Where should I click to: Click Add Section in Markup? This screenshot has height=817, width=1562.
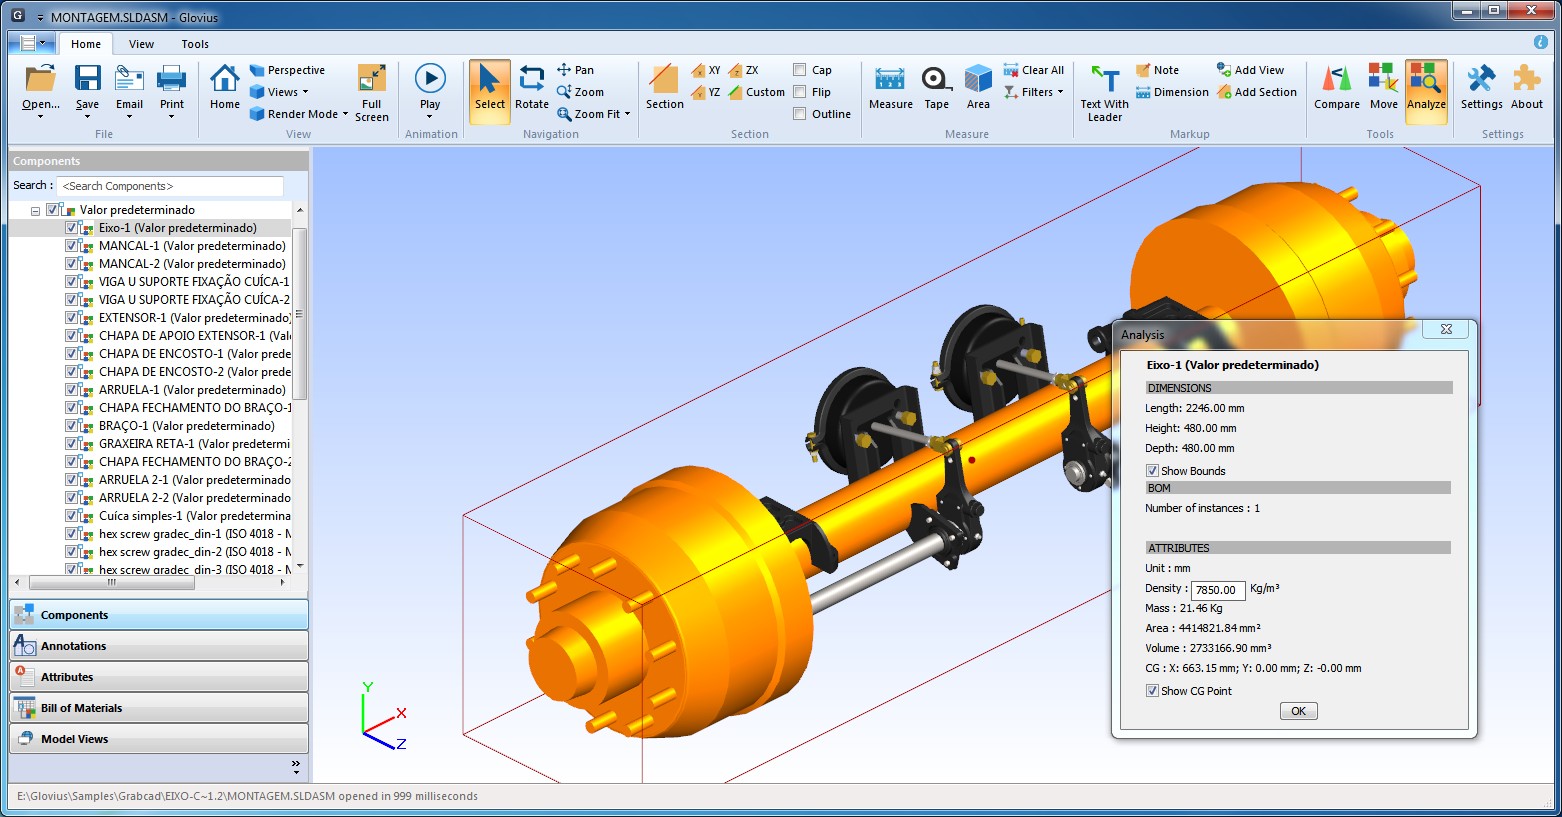(x=1257, y=92)
